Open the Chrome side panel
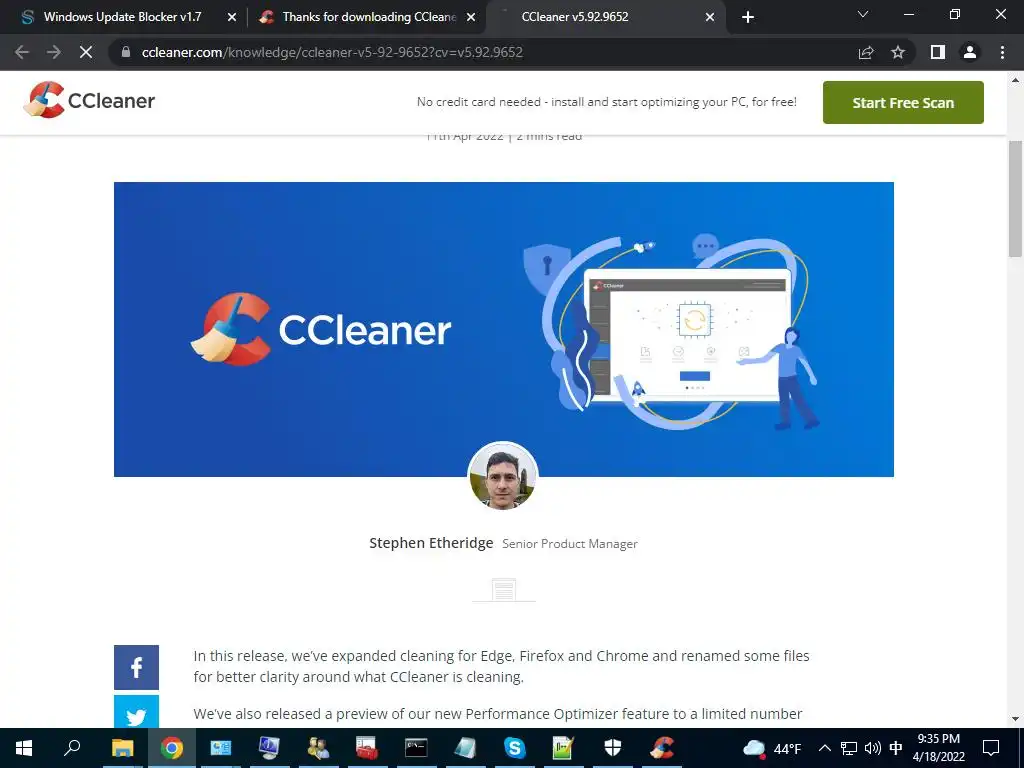1024x768 pixels. pyautogui.click(x=938, y=52)
